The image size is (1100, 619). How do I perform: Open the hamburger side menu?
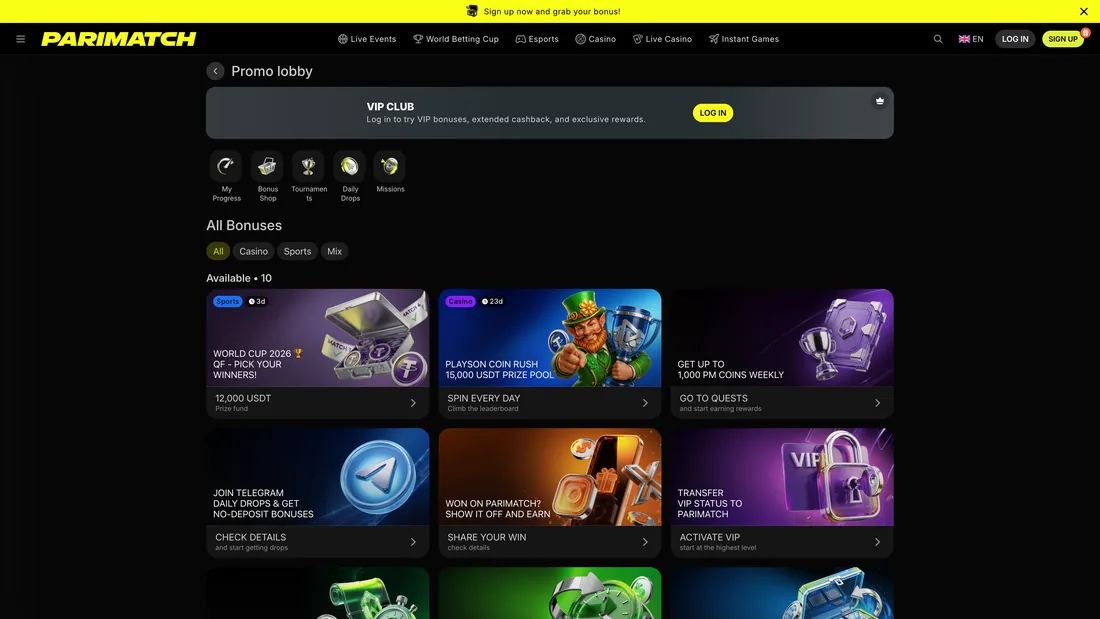point(20,39)
